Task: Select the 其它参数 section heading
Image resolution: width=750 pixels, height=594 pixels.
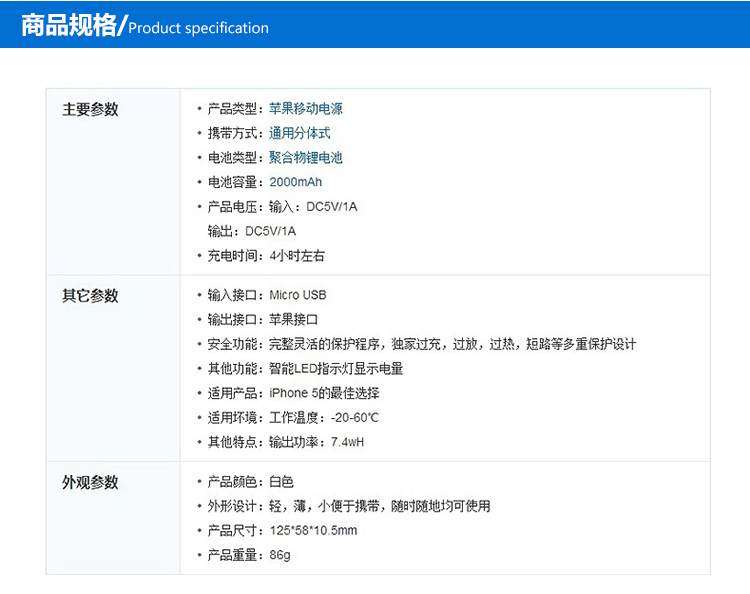Action: pyautogui.click(x=90, y=296)
